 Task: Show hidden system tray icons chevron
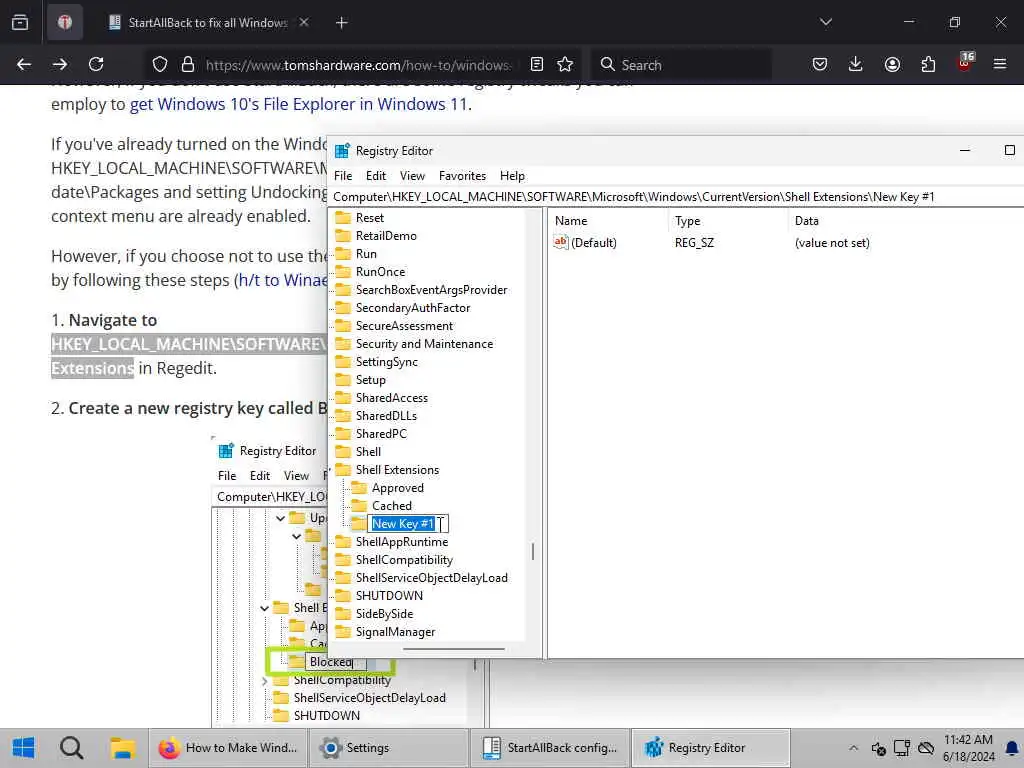point(853,748)
